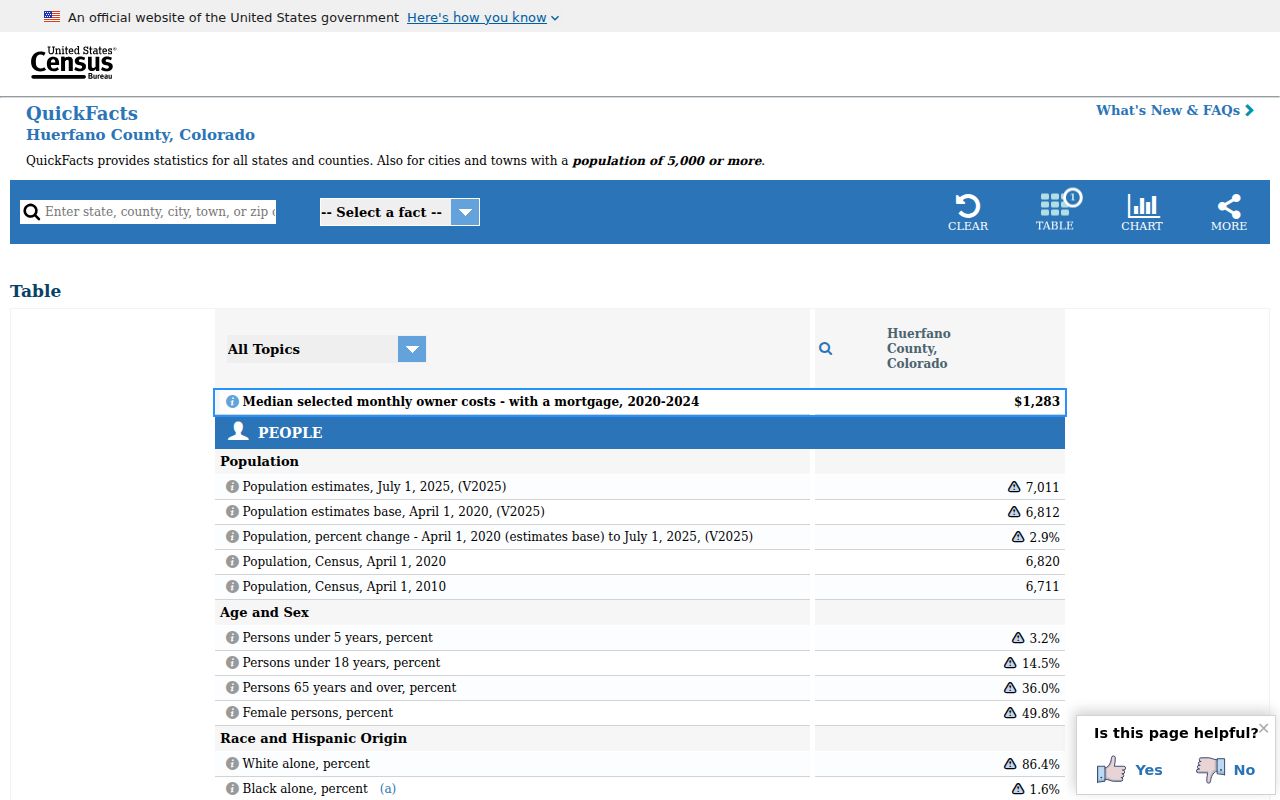The height and width of the screenshot is (800, 1280).
Task: Open the '-- Select a fact --' dropdown
Action: click(400, 212)
